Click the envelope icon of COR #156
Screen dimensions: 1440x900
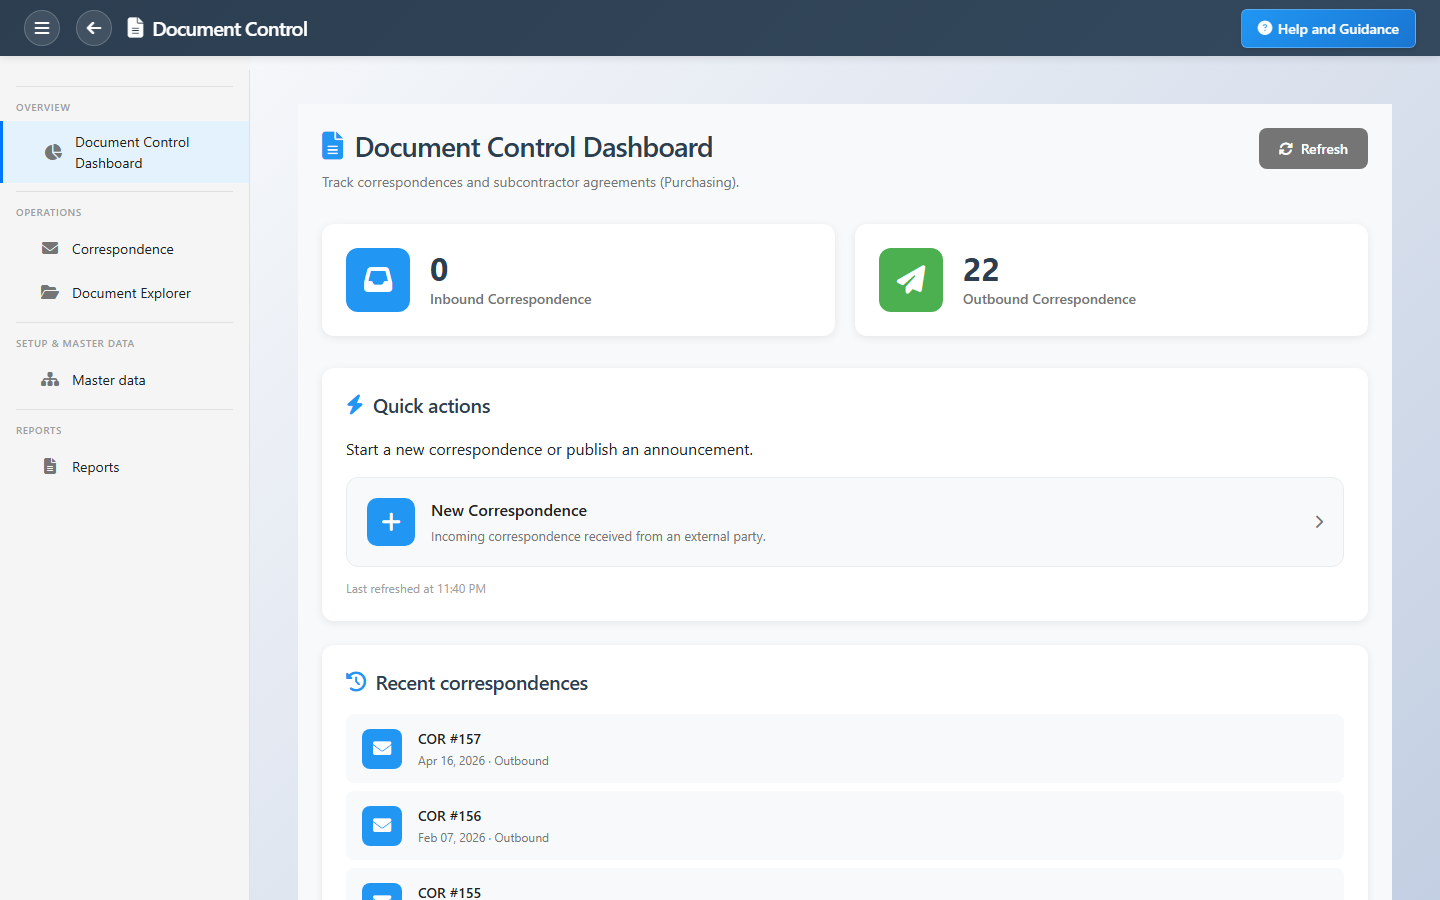(382, 826)
